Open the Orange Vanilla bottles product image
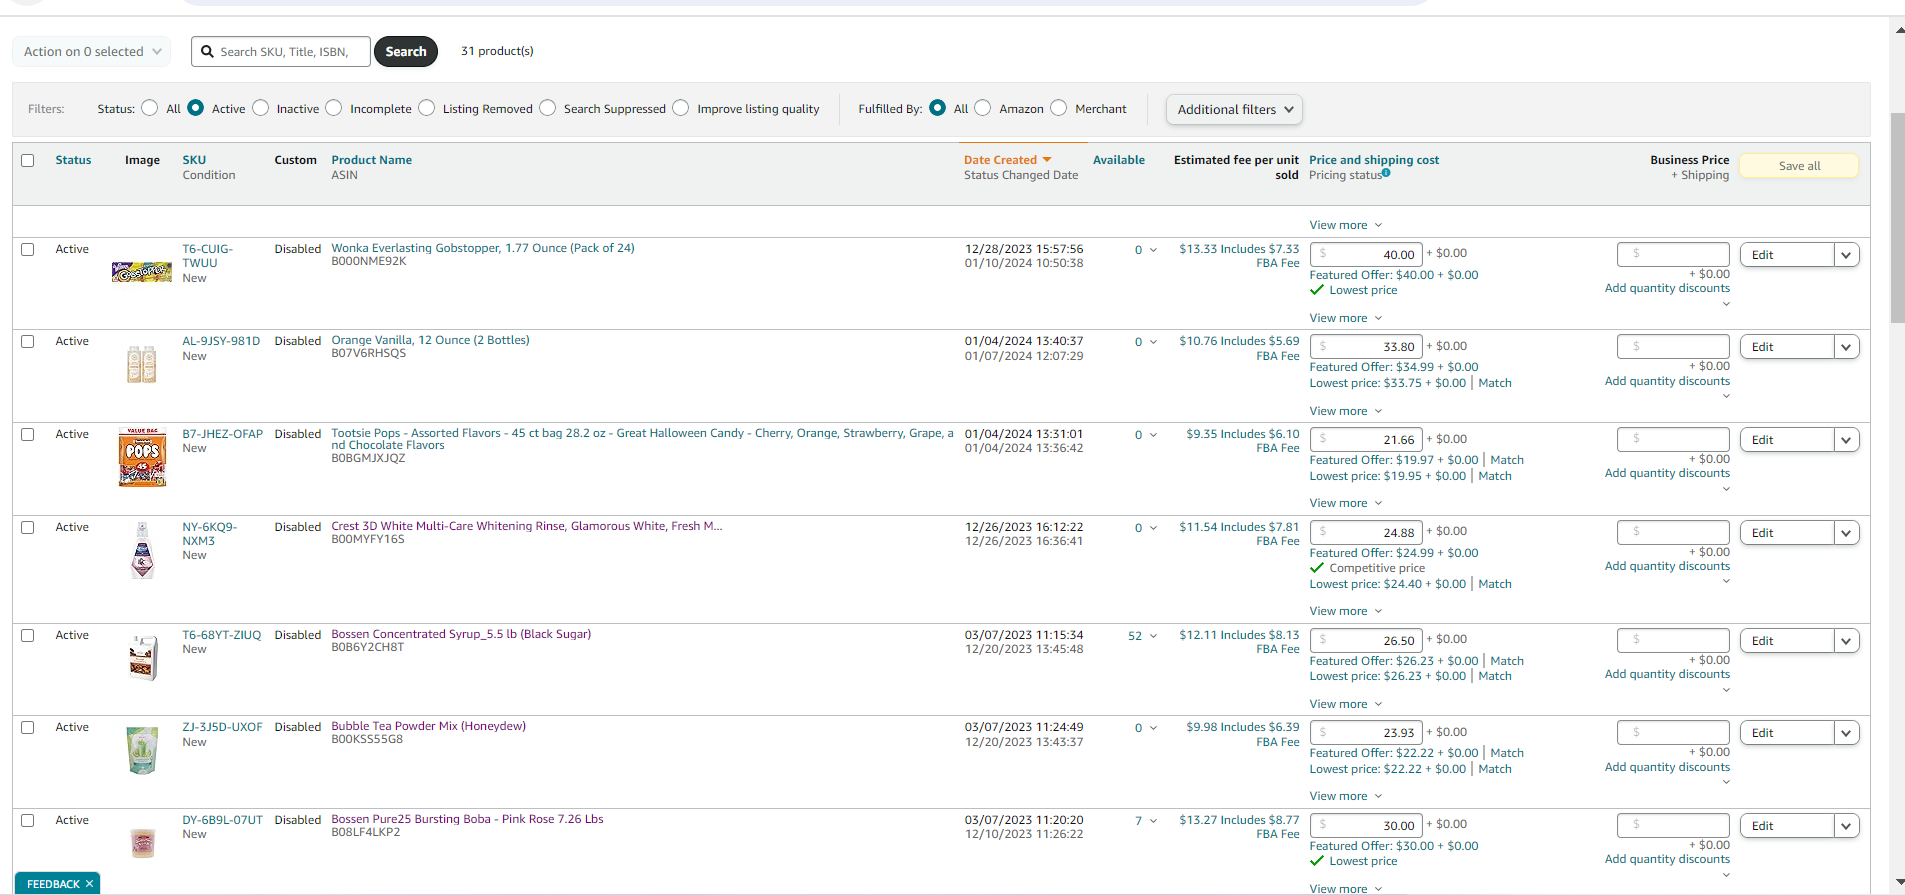 pos(142,364)
